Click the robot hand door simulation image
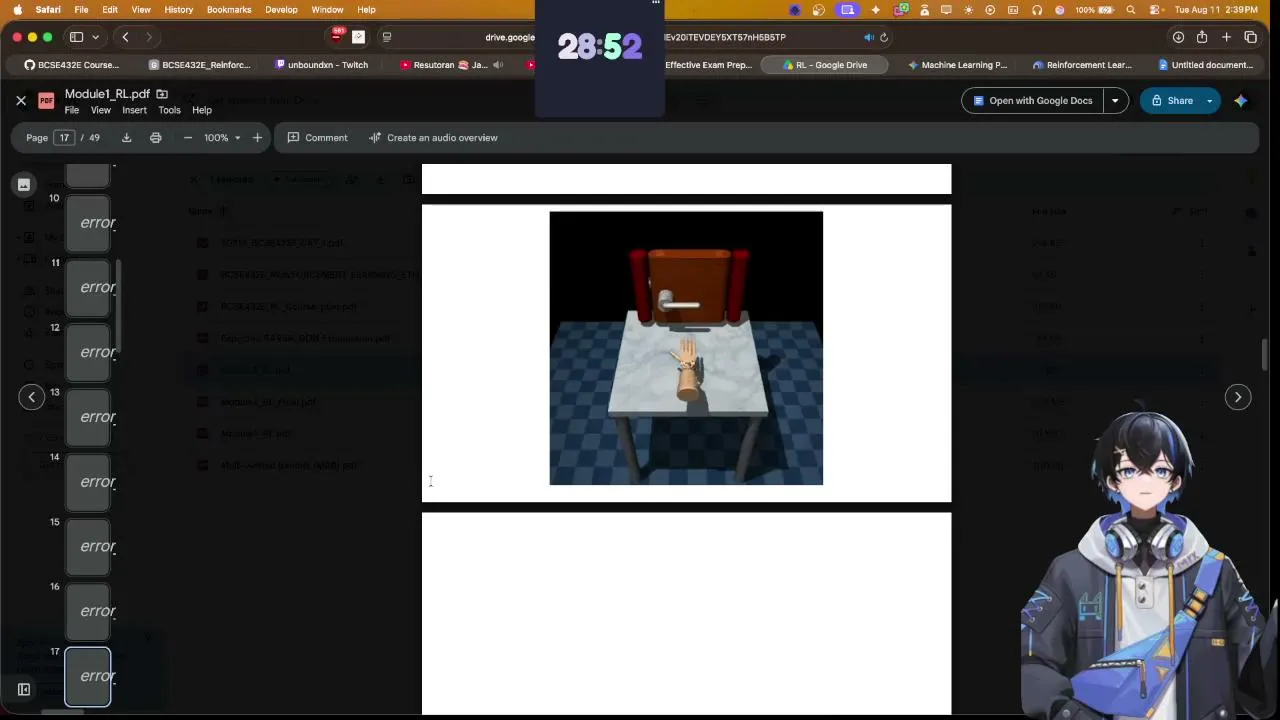 (x=686, y=348)
